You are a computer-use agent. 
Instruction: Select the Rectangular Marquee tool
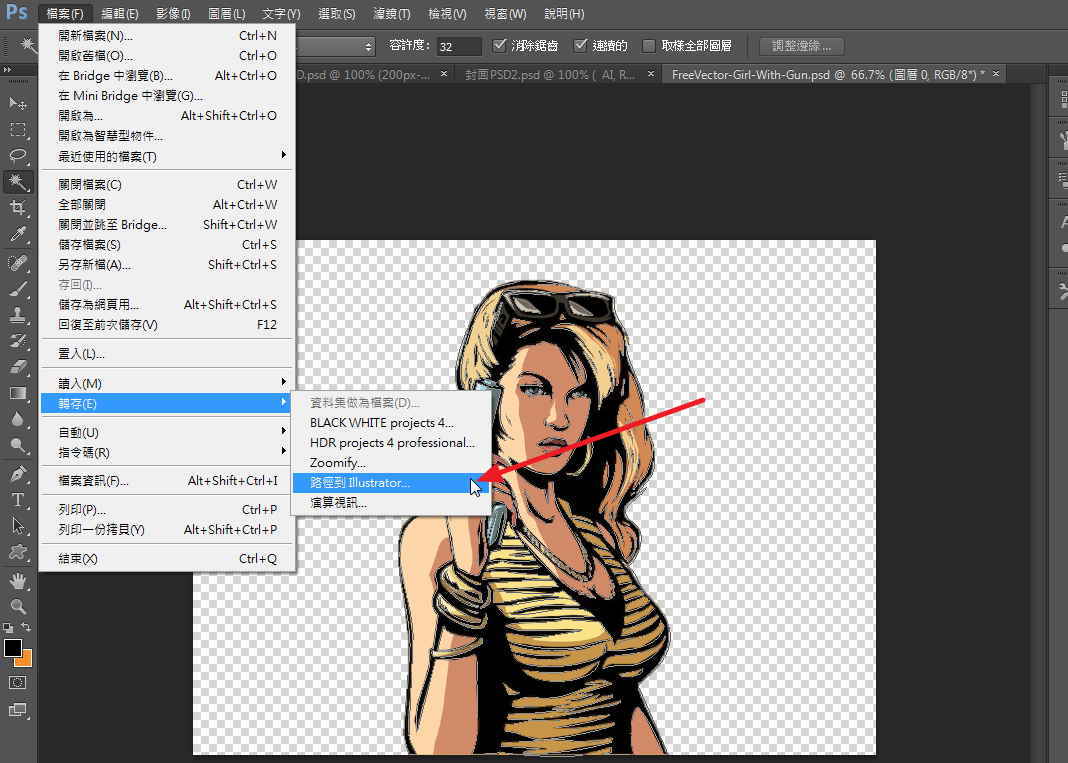pyautogui.click(x=18, y=129)
